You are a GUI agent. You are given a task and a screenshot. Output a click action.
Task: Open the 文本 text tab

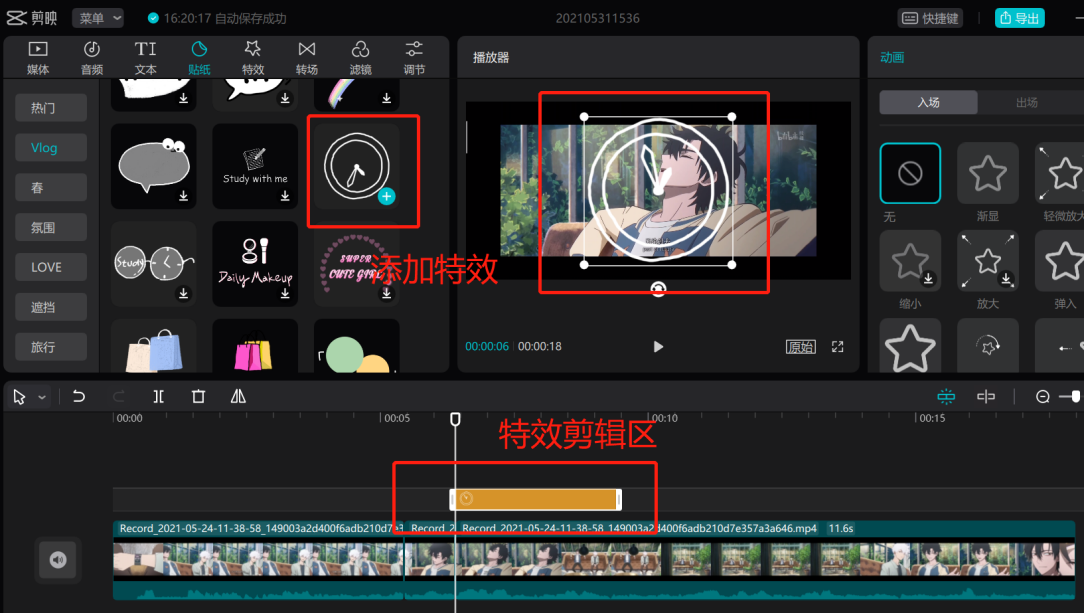[145, 58]
